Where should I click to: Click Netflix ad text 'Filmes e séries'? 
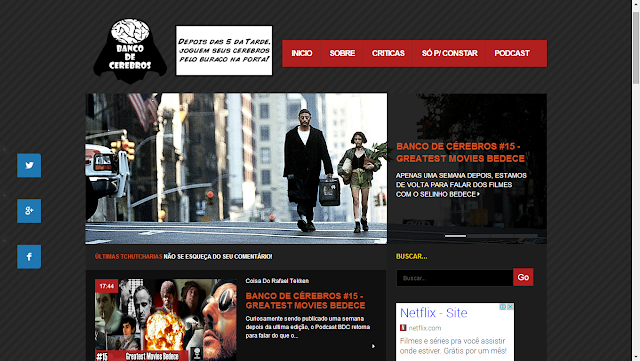[453, 346]
